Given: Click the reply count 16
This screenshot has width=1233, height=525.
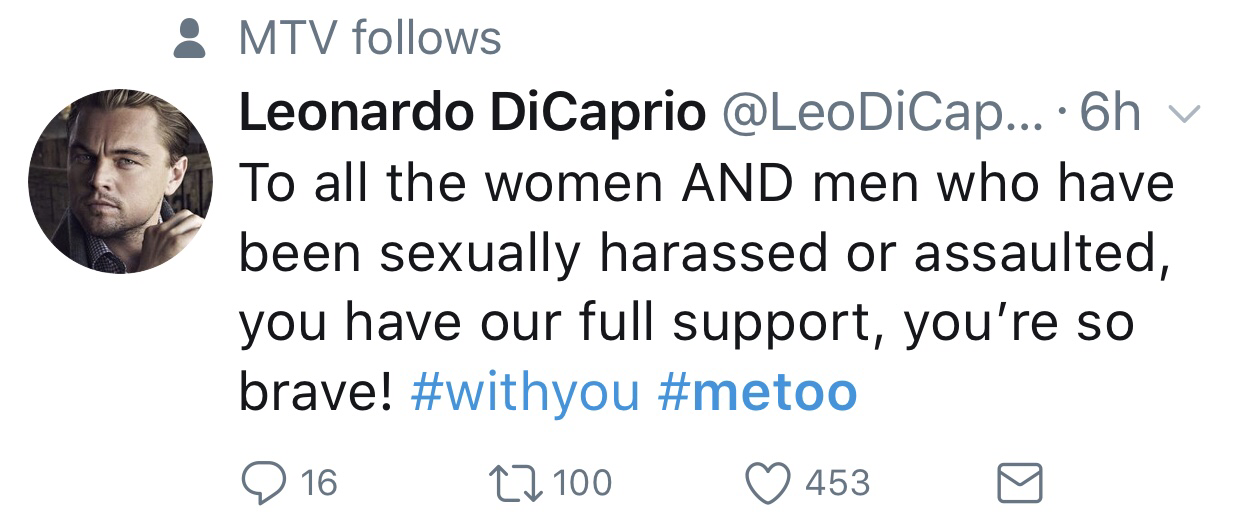Looking at the screenshot, I should (x=319, y=484).
